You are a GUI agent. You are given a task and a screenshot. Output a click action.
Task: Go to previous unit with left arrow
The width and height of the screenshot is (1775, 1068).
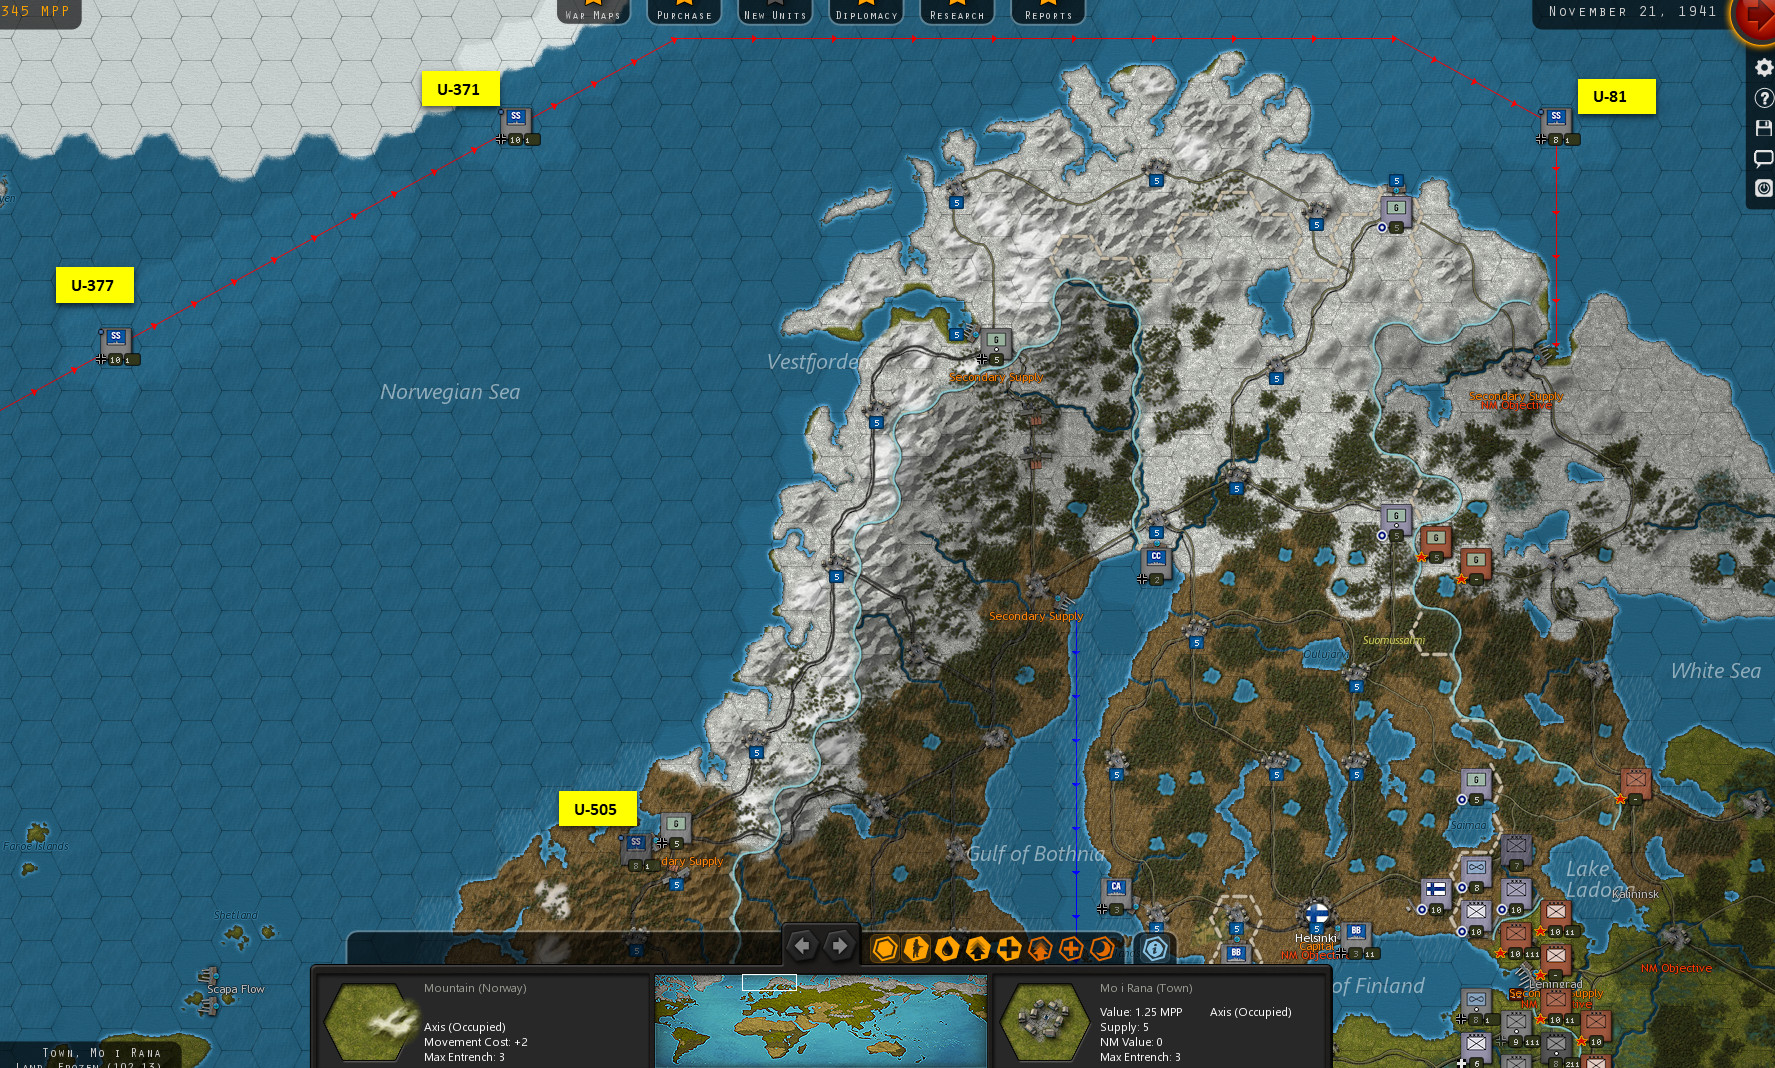click(x=802, y=946)
